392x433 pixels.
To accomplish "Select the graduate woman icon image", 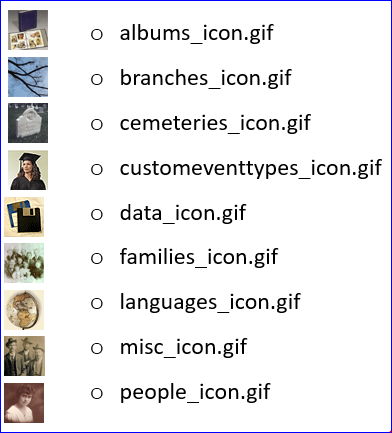I will coord(28,170).
